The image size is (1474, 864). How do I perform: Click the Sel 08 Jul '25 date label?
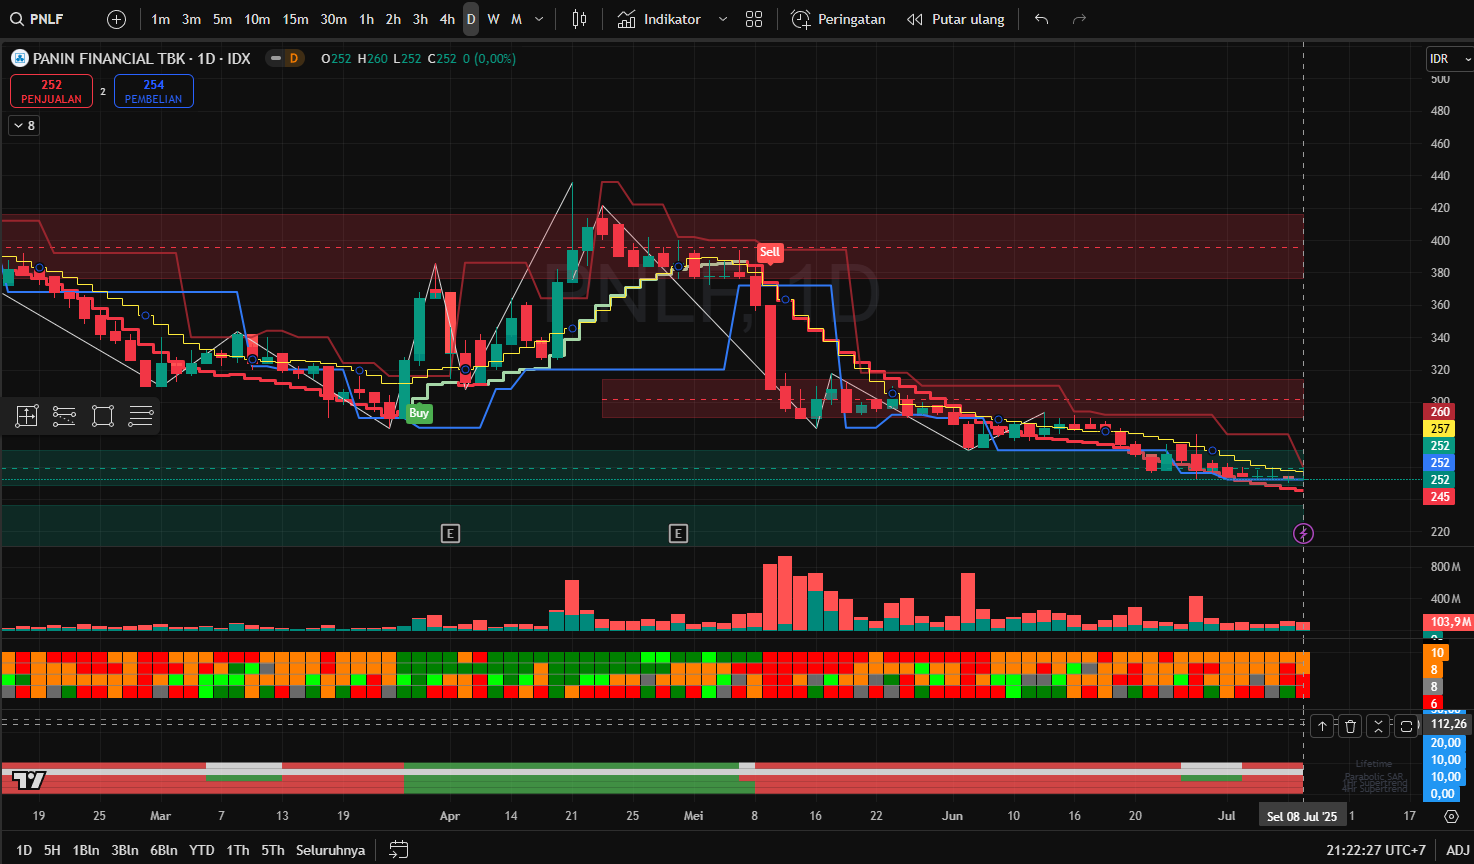click(1301, 816)
